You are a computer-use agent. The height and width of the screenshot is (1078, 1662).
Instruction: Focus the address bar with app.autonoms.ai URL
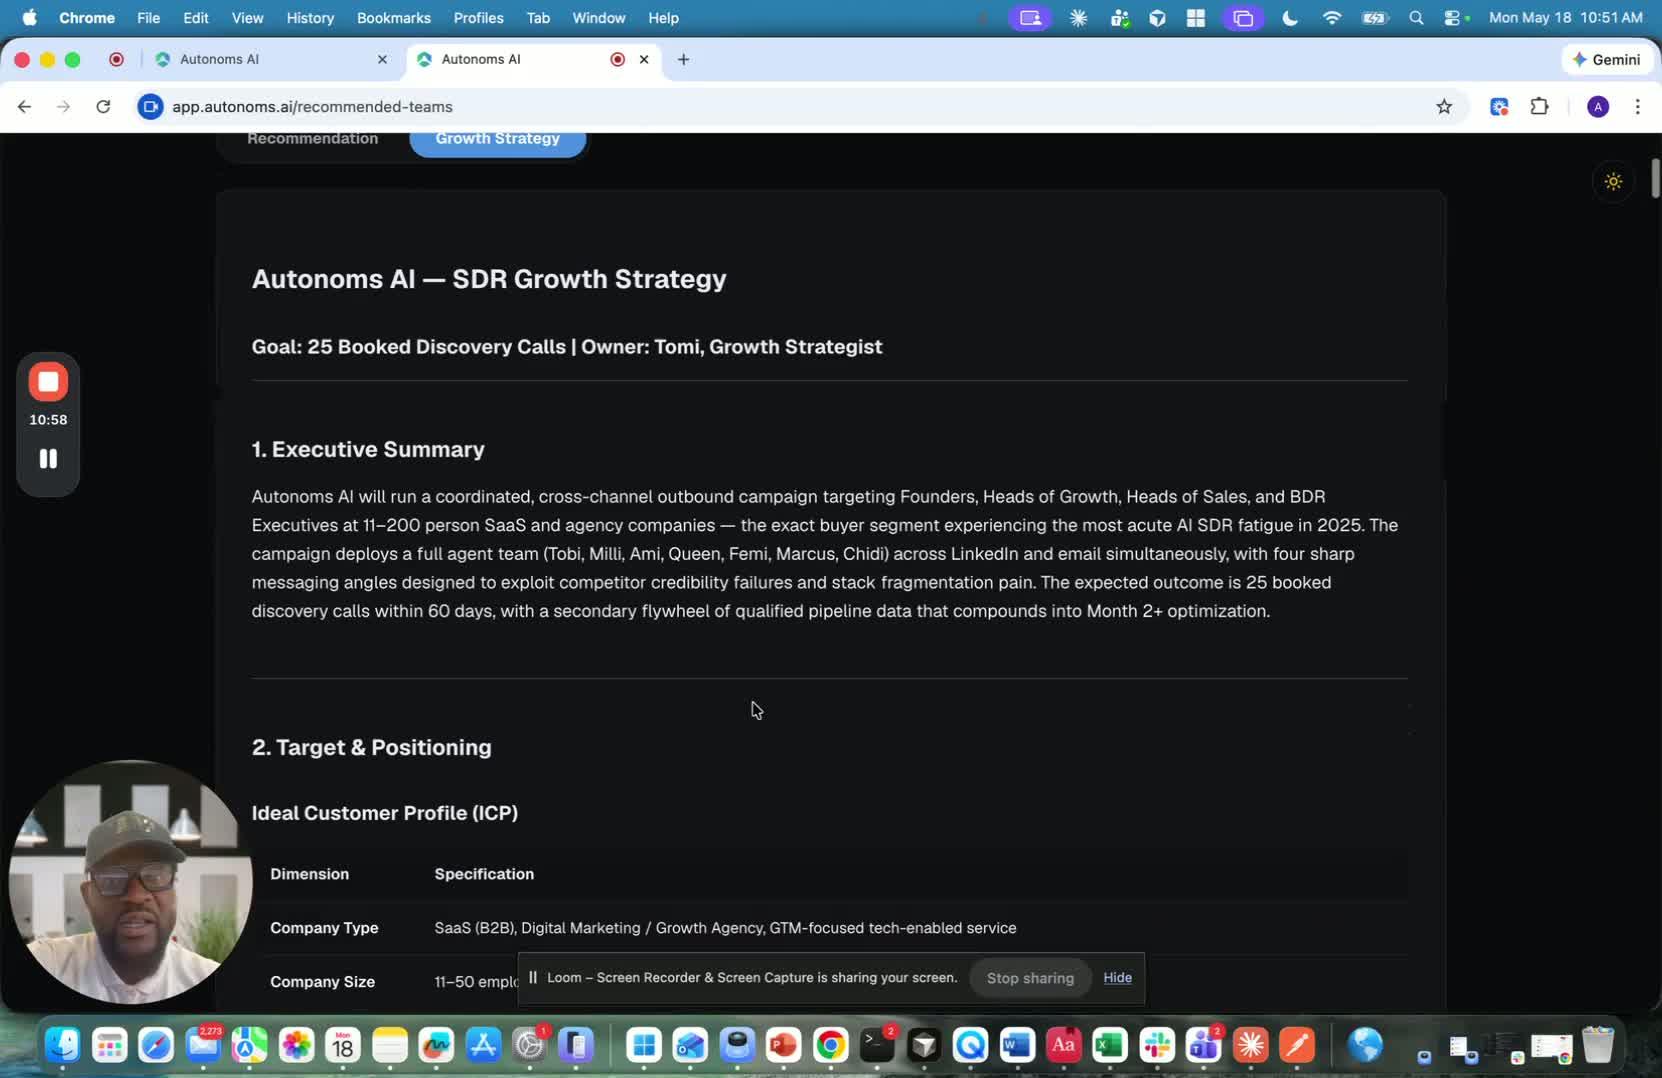tap(780, 107)
